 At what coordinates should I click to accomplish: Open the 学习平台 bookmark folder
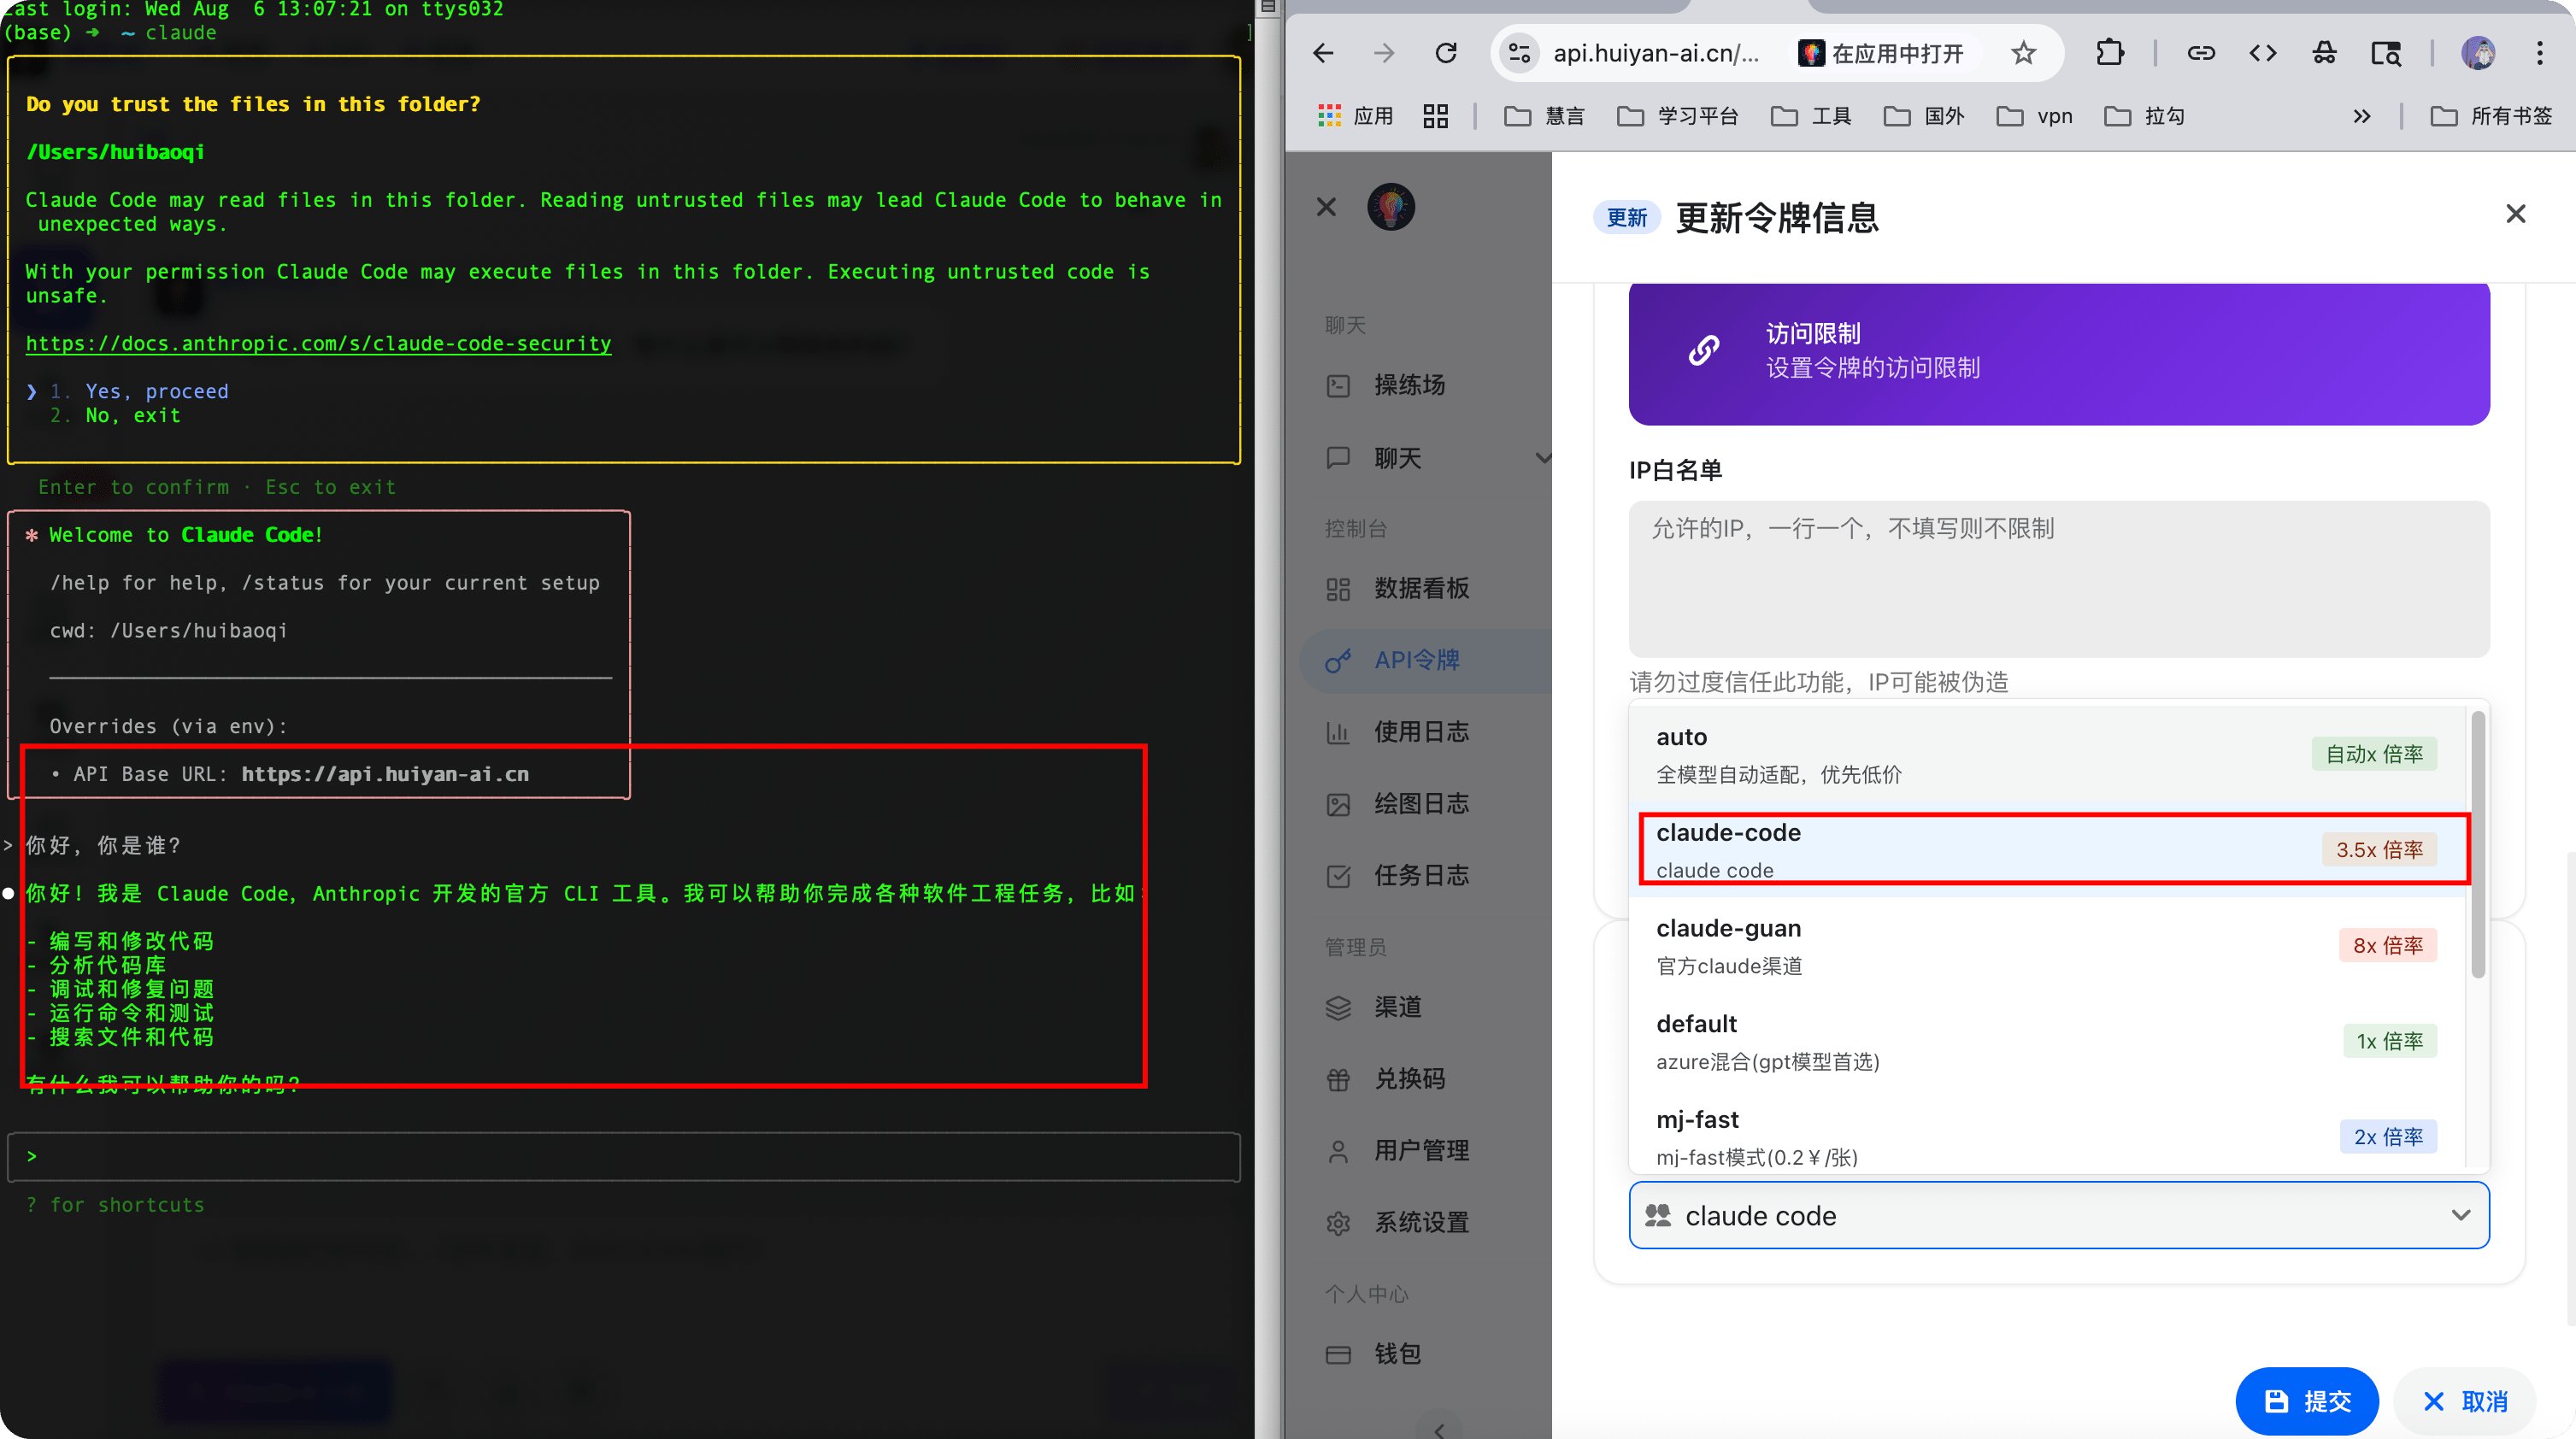(x=1677, y=116)
